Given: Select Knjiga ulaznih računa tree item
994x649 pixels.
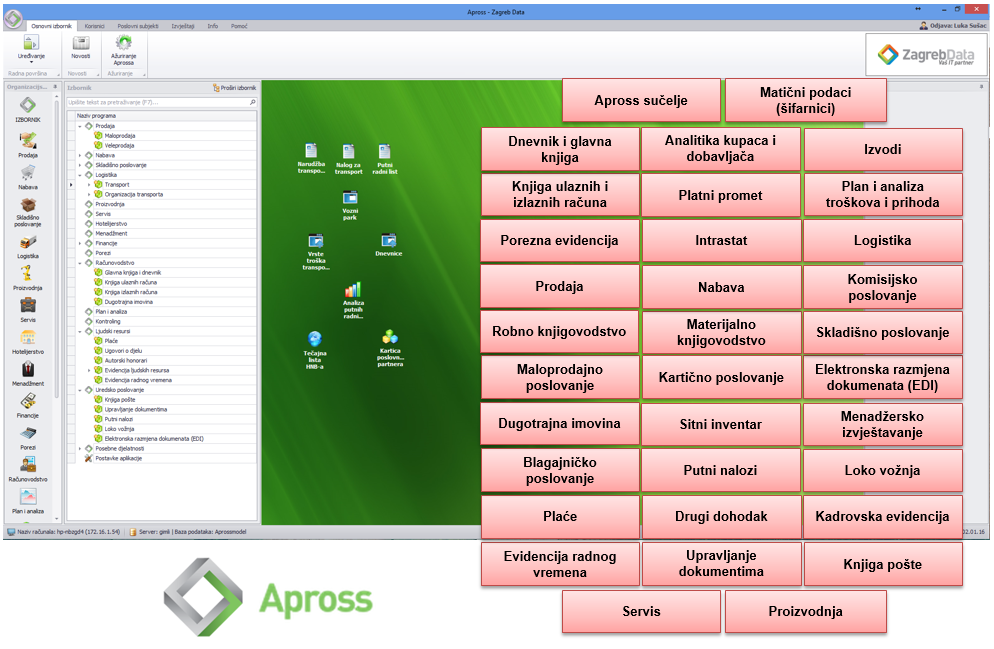Looking at the screenshot, I should [x=131, y=283].
